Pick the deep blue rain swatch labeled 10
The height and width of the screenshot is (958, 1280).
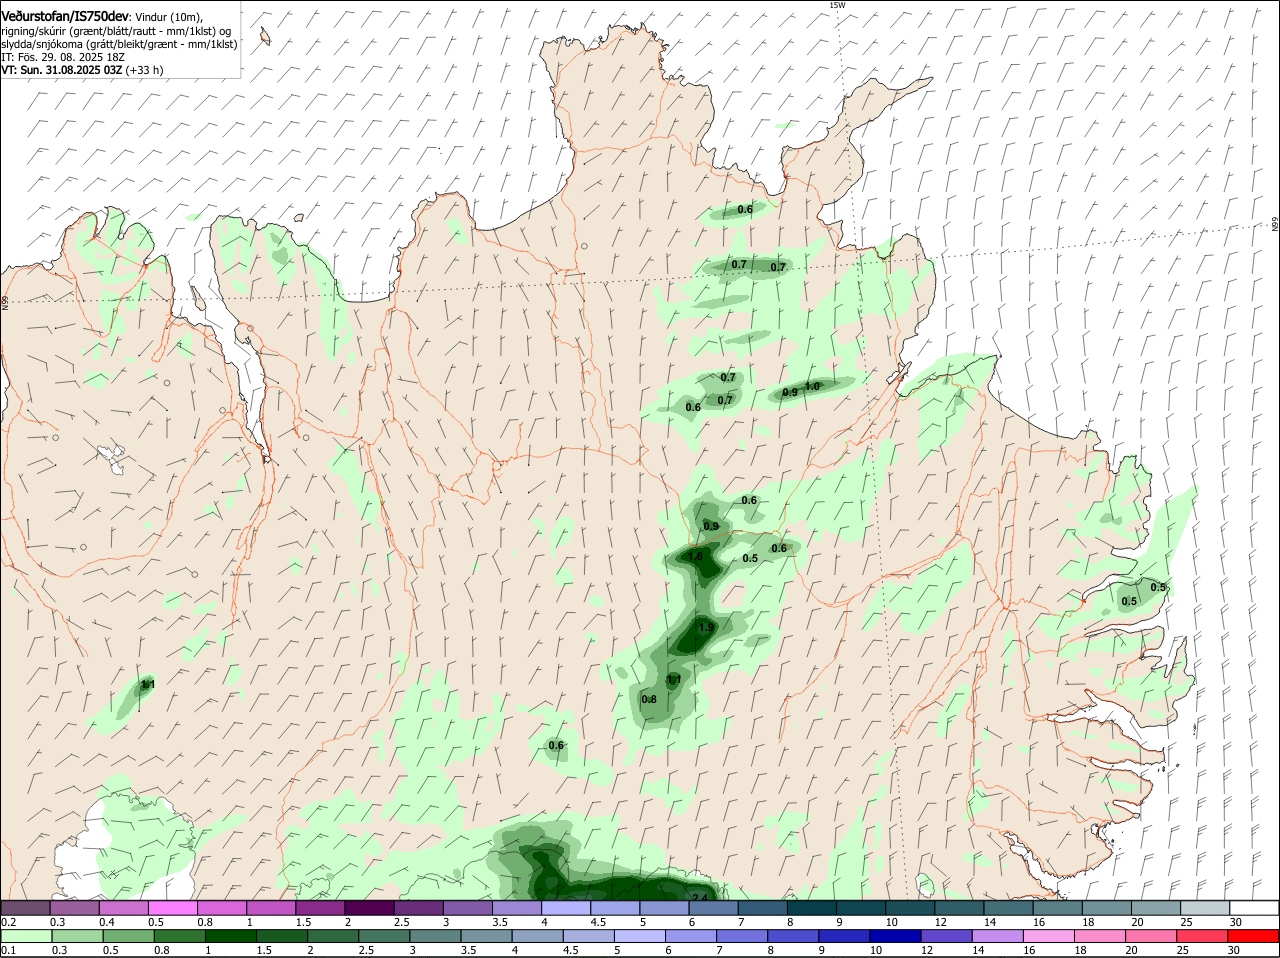click(x=893, y=936)
